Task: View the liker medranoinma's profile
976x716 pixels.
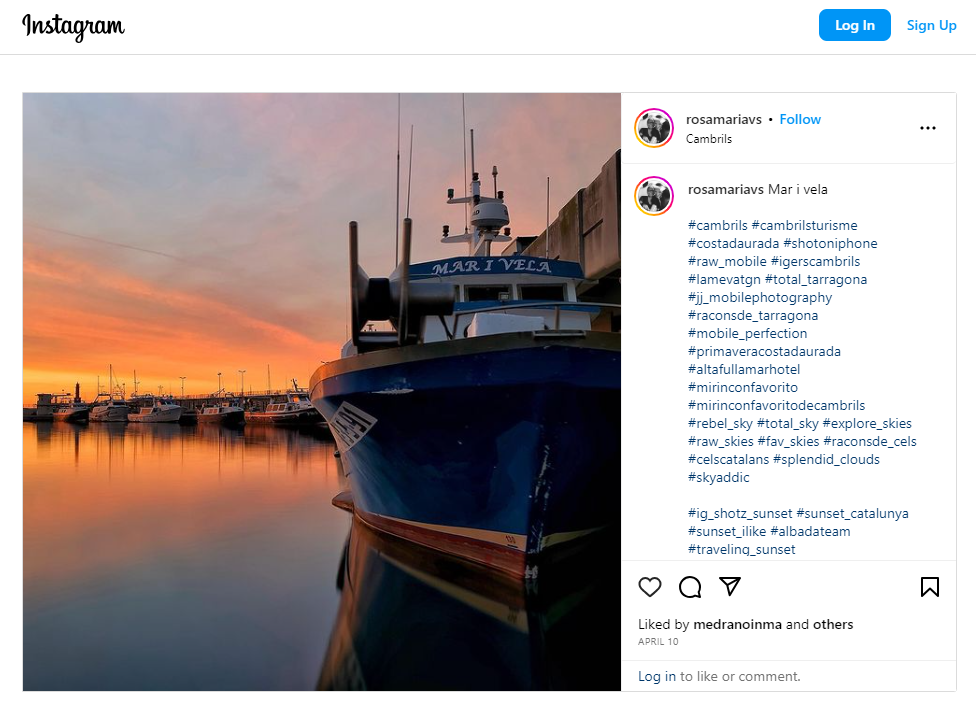Action: [x=737, y=625]
